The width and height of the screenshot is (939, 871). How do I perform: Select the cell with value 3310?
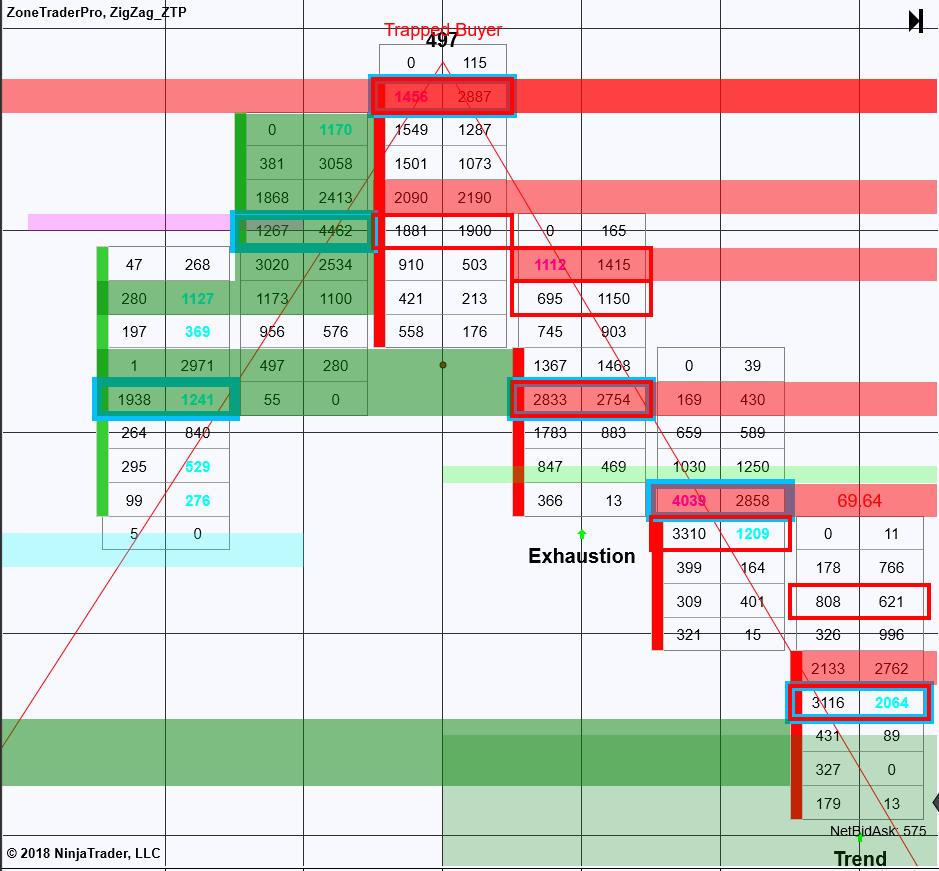689,534
